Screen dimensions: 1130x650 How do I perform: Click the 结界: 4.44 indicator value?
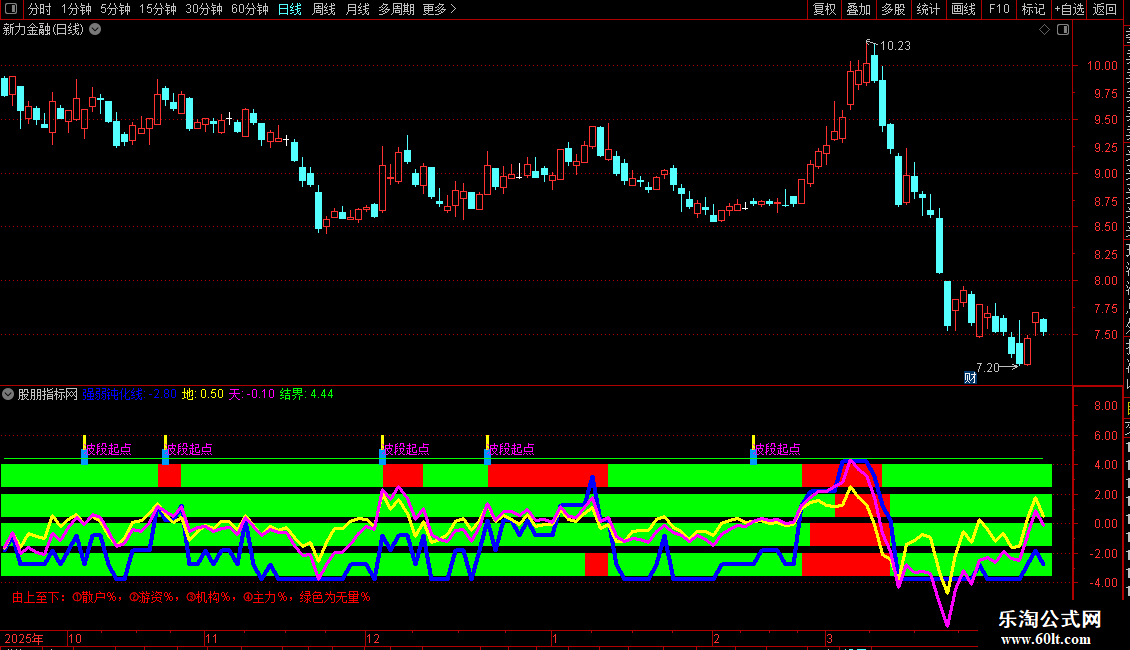click(x=306, y=394)
